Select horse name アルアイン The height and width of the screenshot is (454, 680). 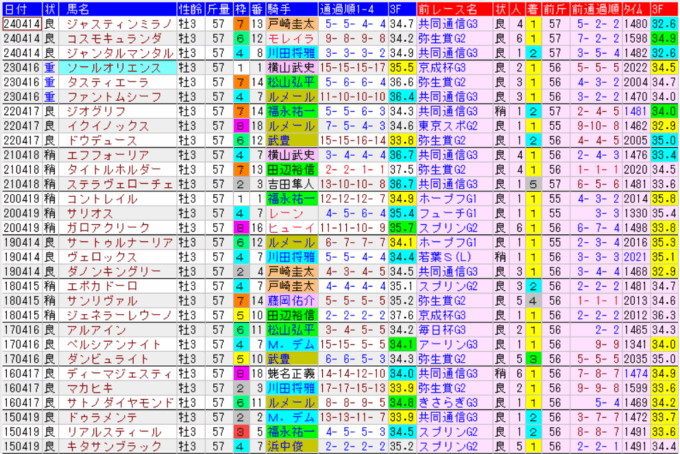click(x=96, y=330)
